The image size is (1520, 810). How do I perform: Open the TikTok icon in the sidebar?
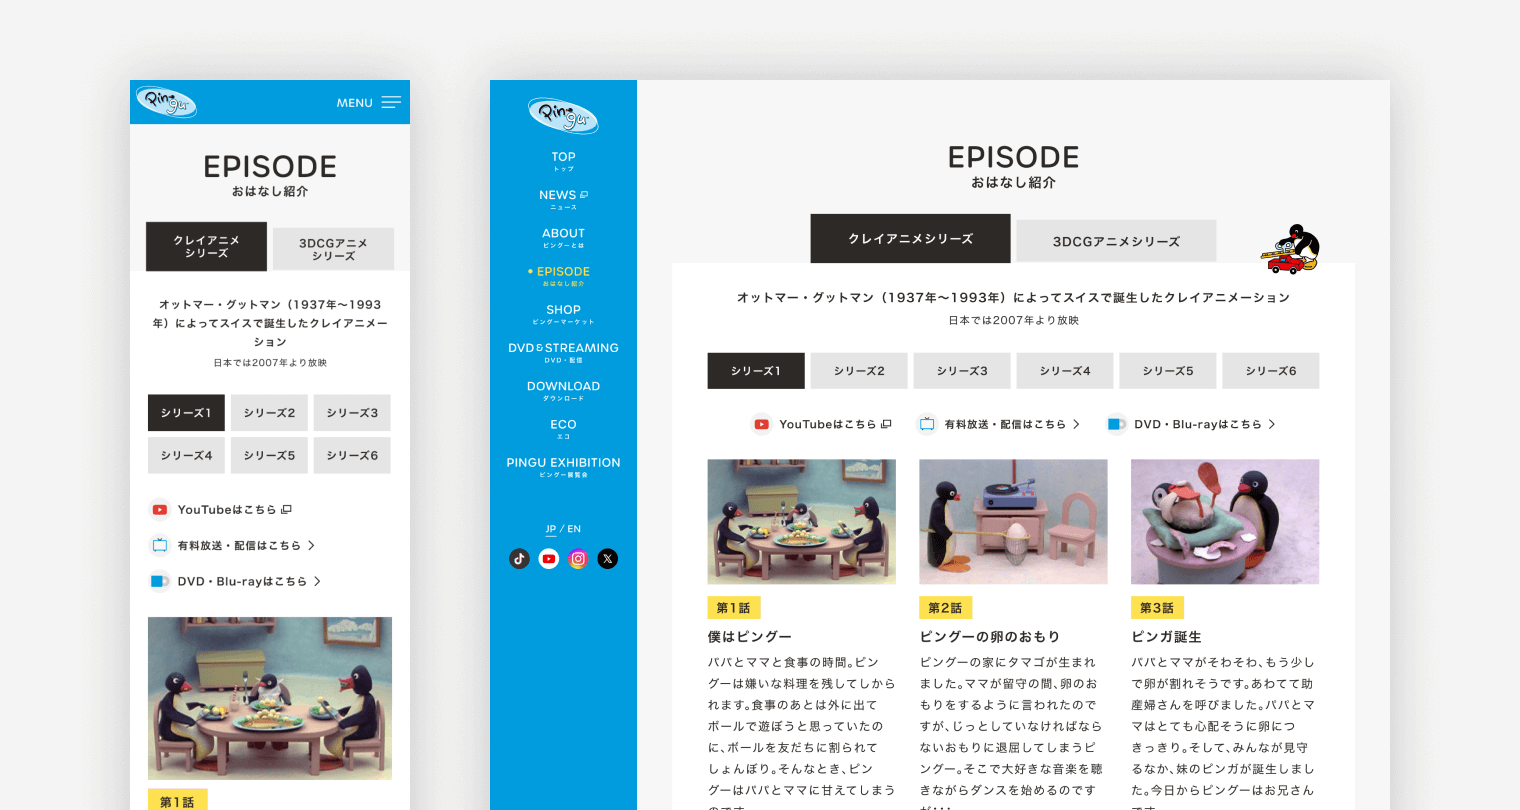[x=519, y=559]
